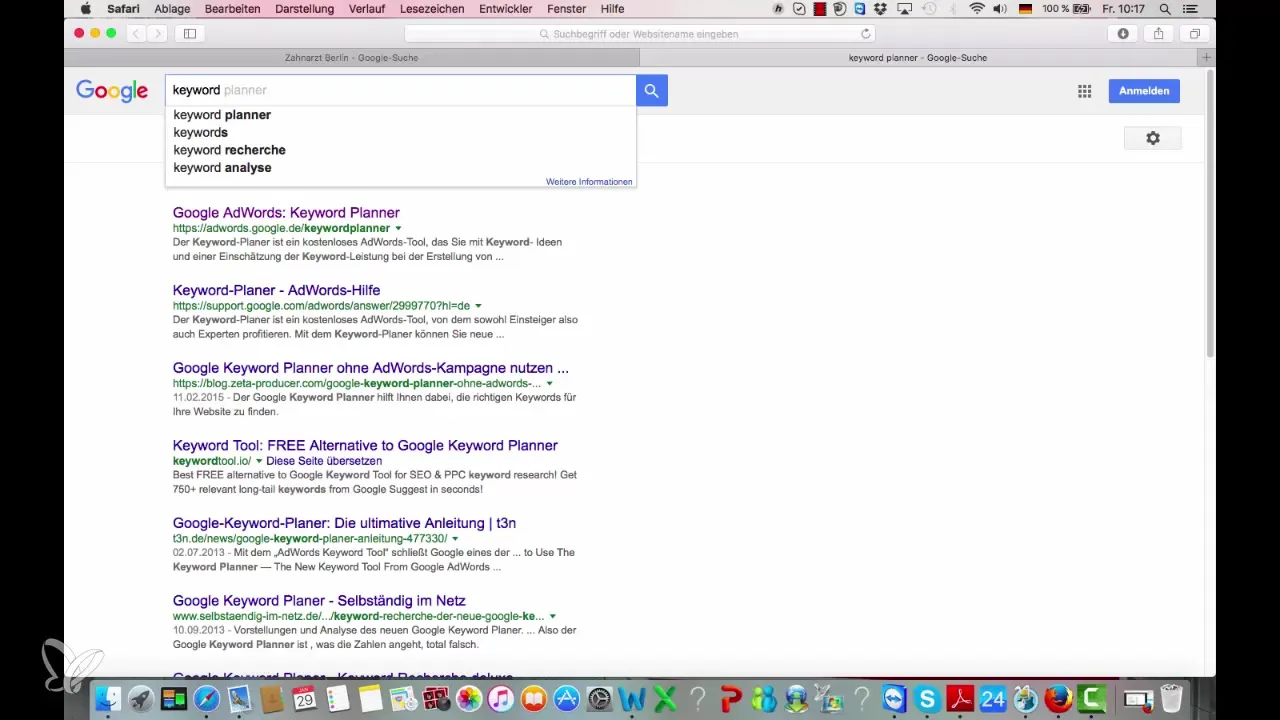Reload the page in address bar

tap(866, 33)
